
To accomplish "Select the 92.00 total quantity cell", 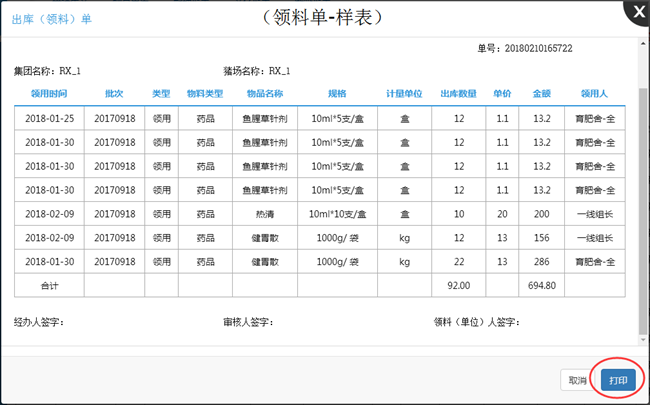I will coord(458,286).
